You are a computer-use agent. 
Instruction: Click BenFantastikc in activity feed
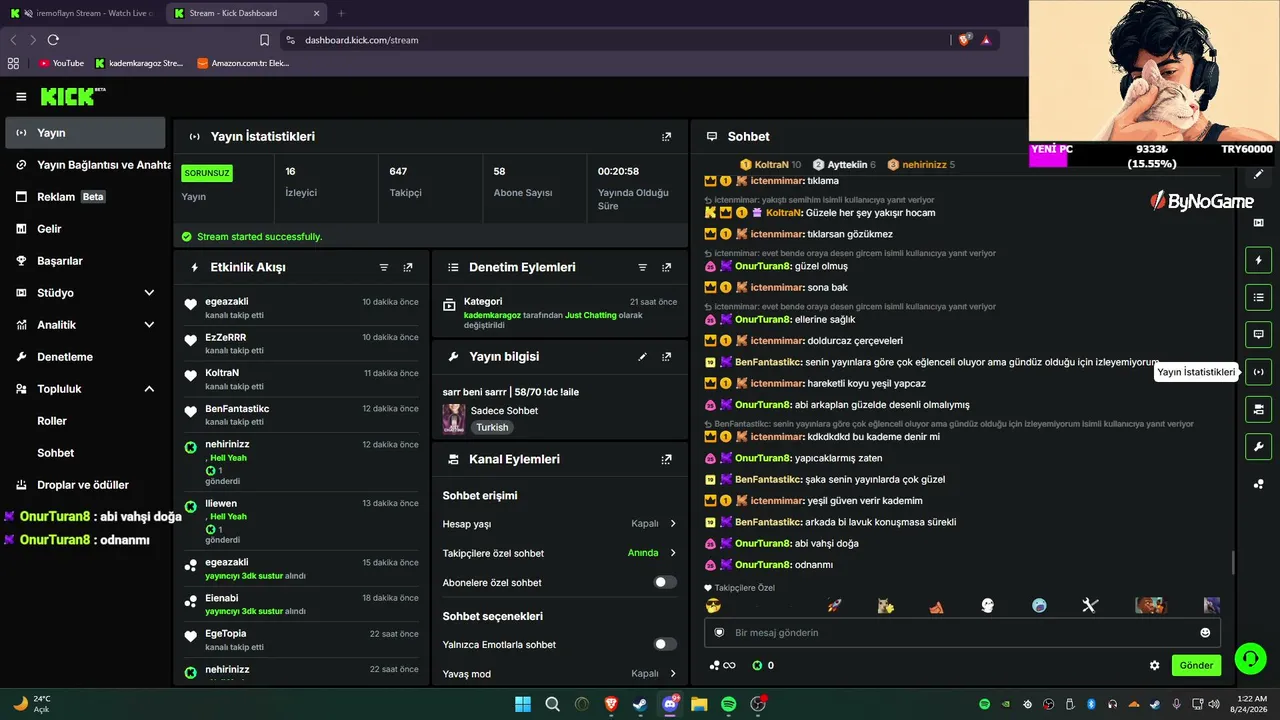coord(302,414)
